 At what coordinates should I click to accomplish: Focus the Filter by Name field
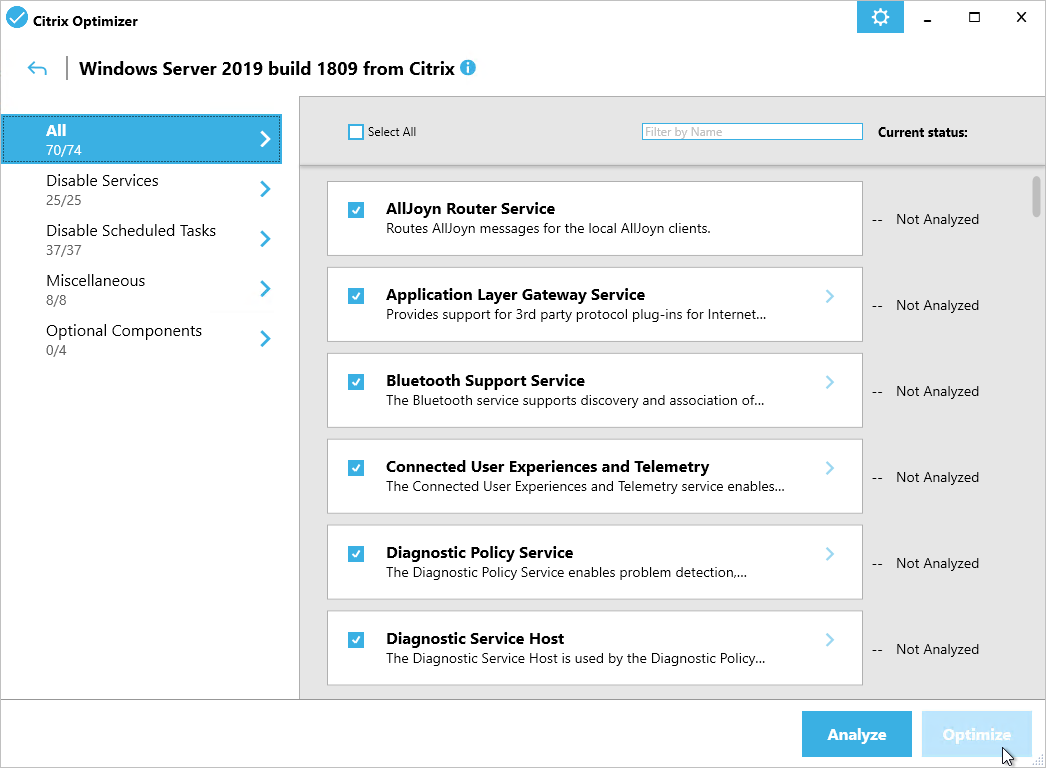tap(752, 131)
